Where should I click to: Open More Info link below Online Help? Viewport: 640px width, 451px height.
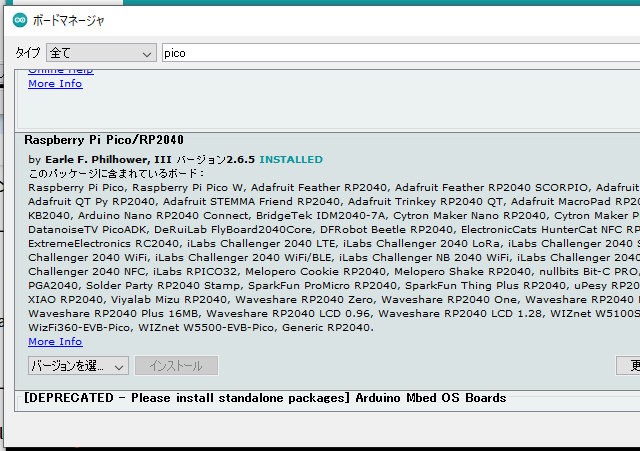(x=55, y=84)
